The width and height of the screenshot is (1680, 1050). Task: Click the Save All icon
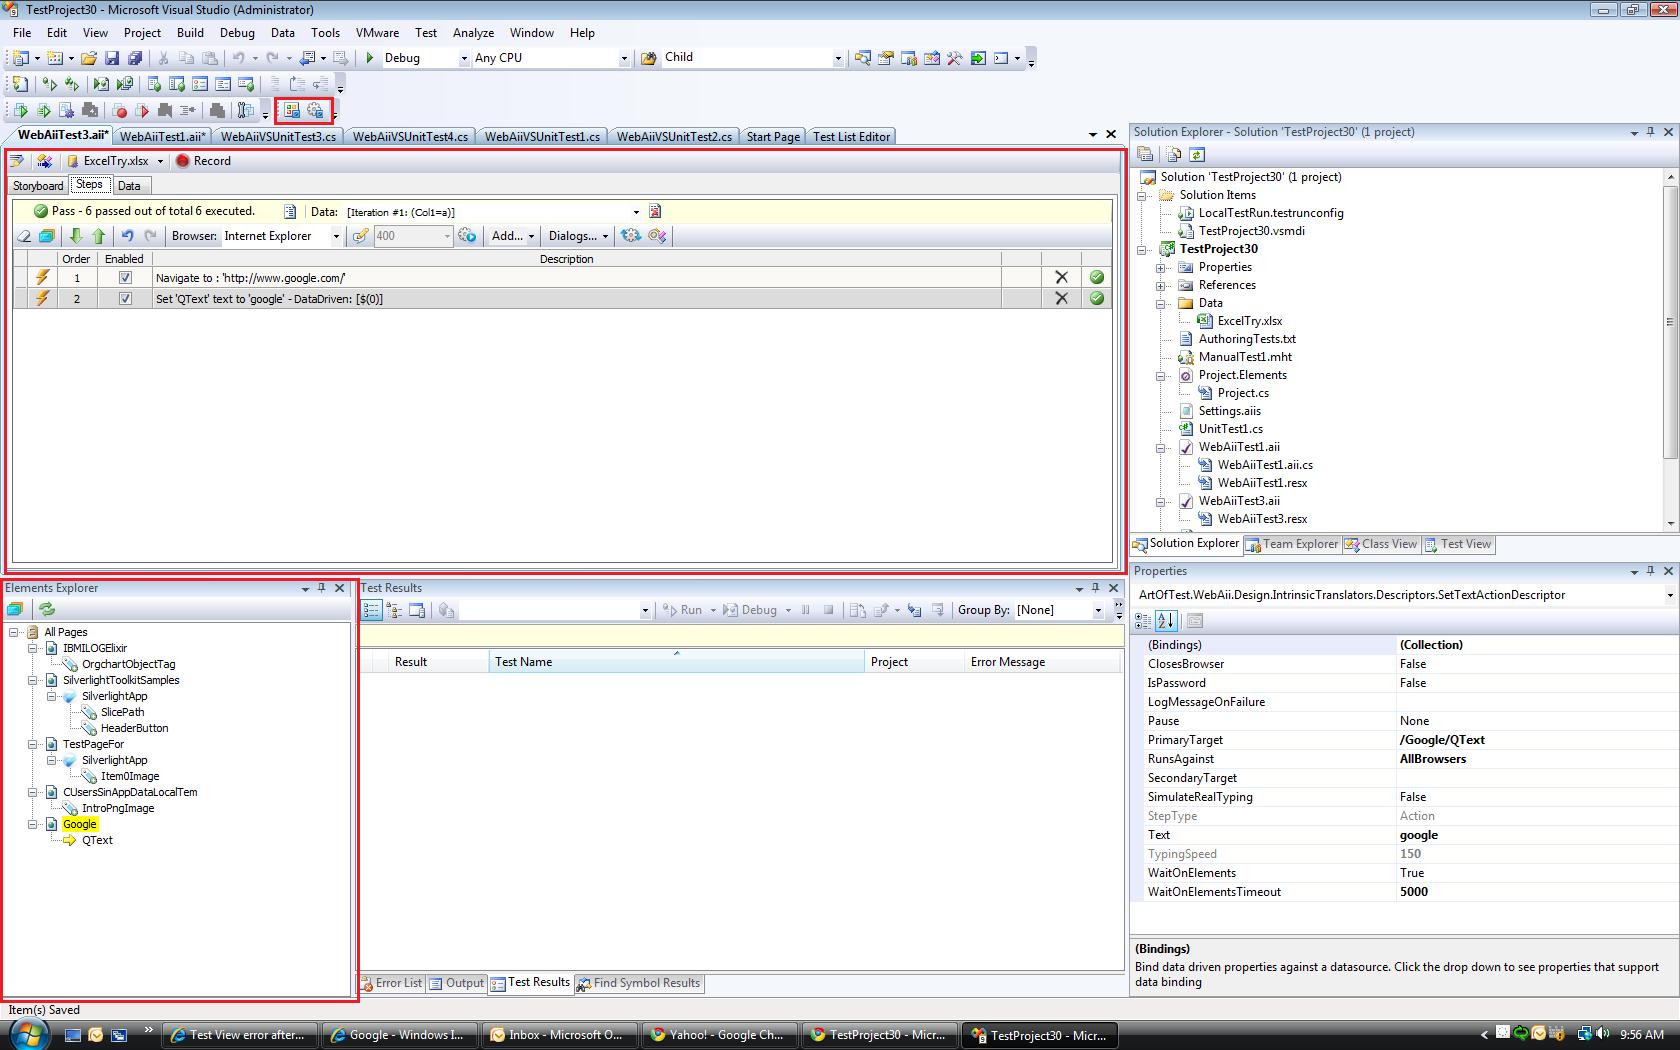(x=134, y=58)
